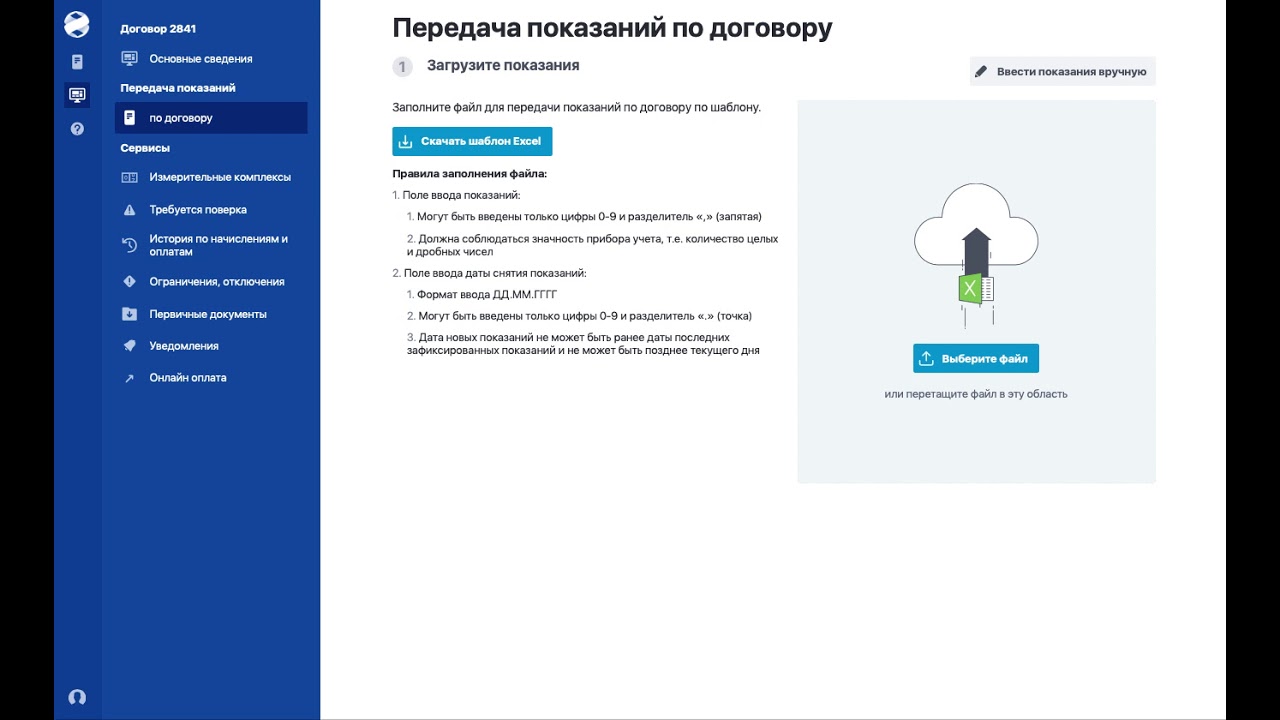
Task: Click the diamond icon for Ограничения, отключения
Action: click(129, 282)
